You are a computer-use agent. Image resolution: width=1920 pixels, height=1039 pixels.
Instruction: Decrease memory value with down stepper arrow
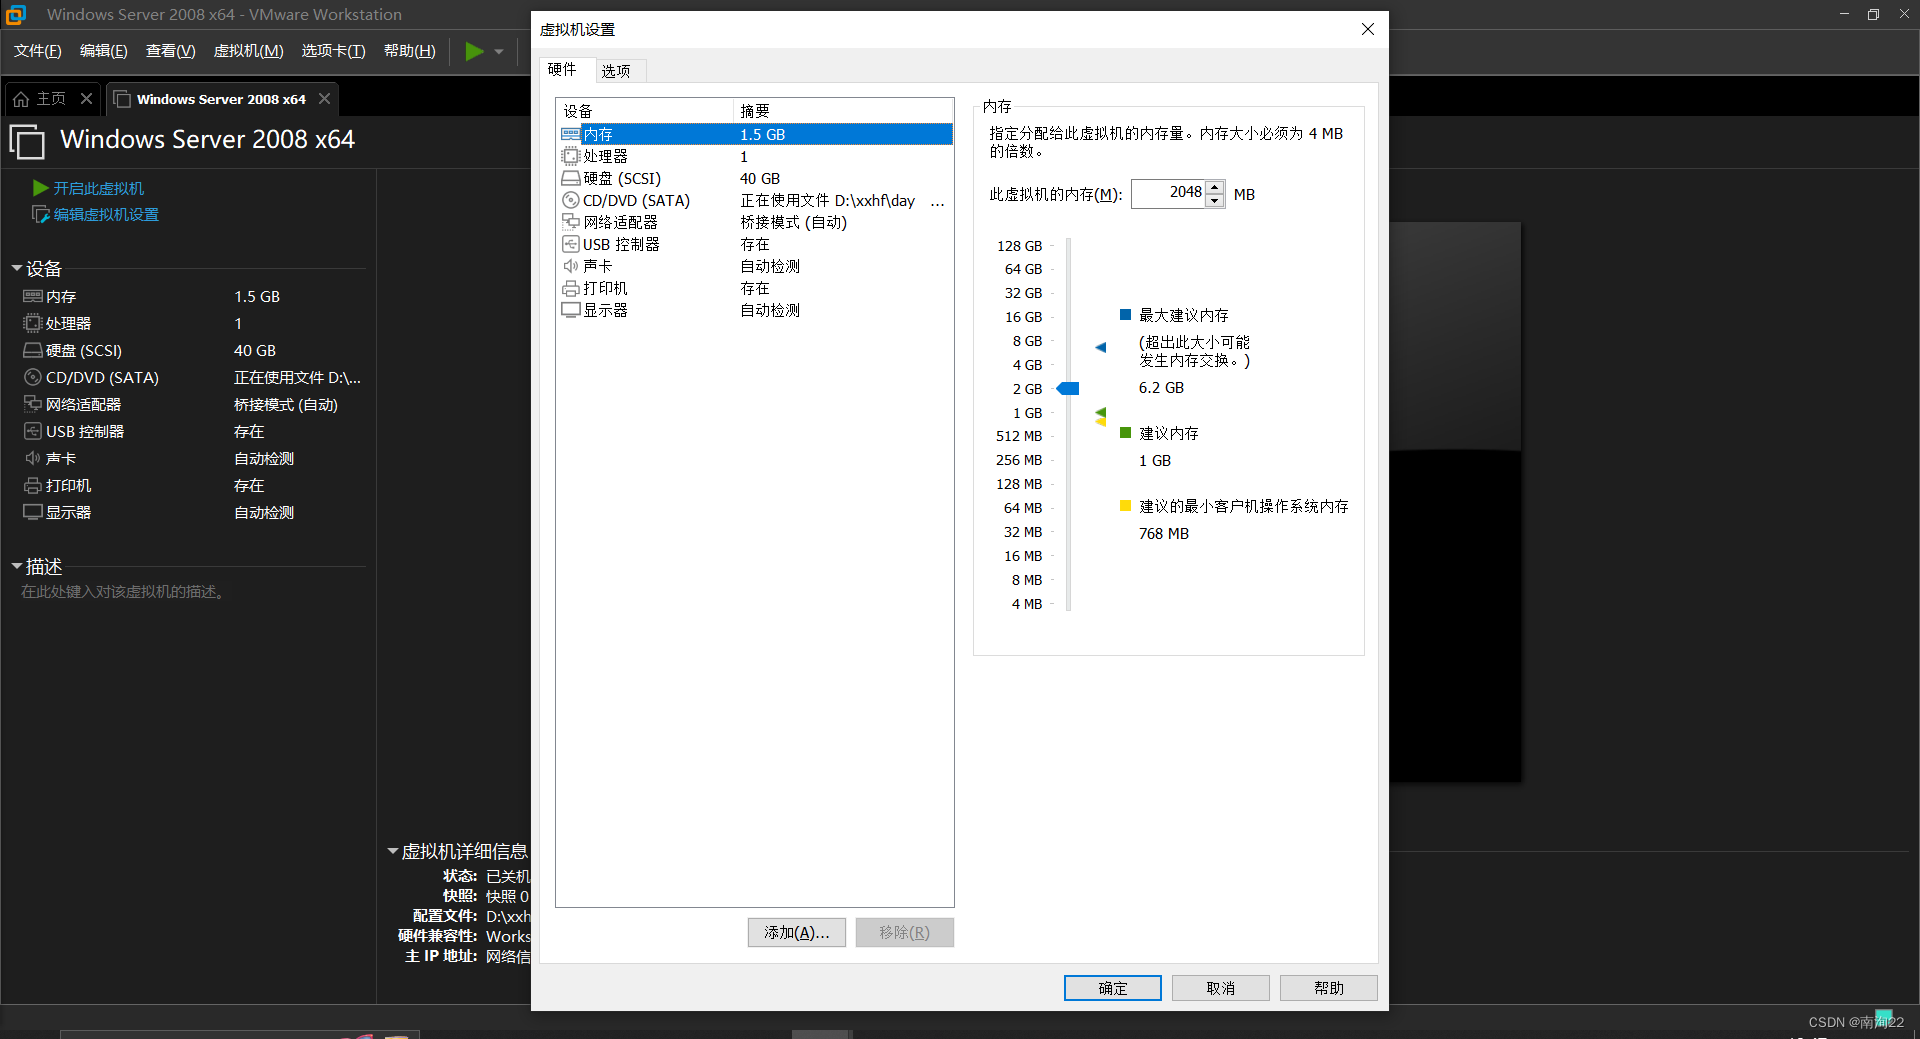click(x=1214, y=200)
